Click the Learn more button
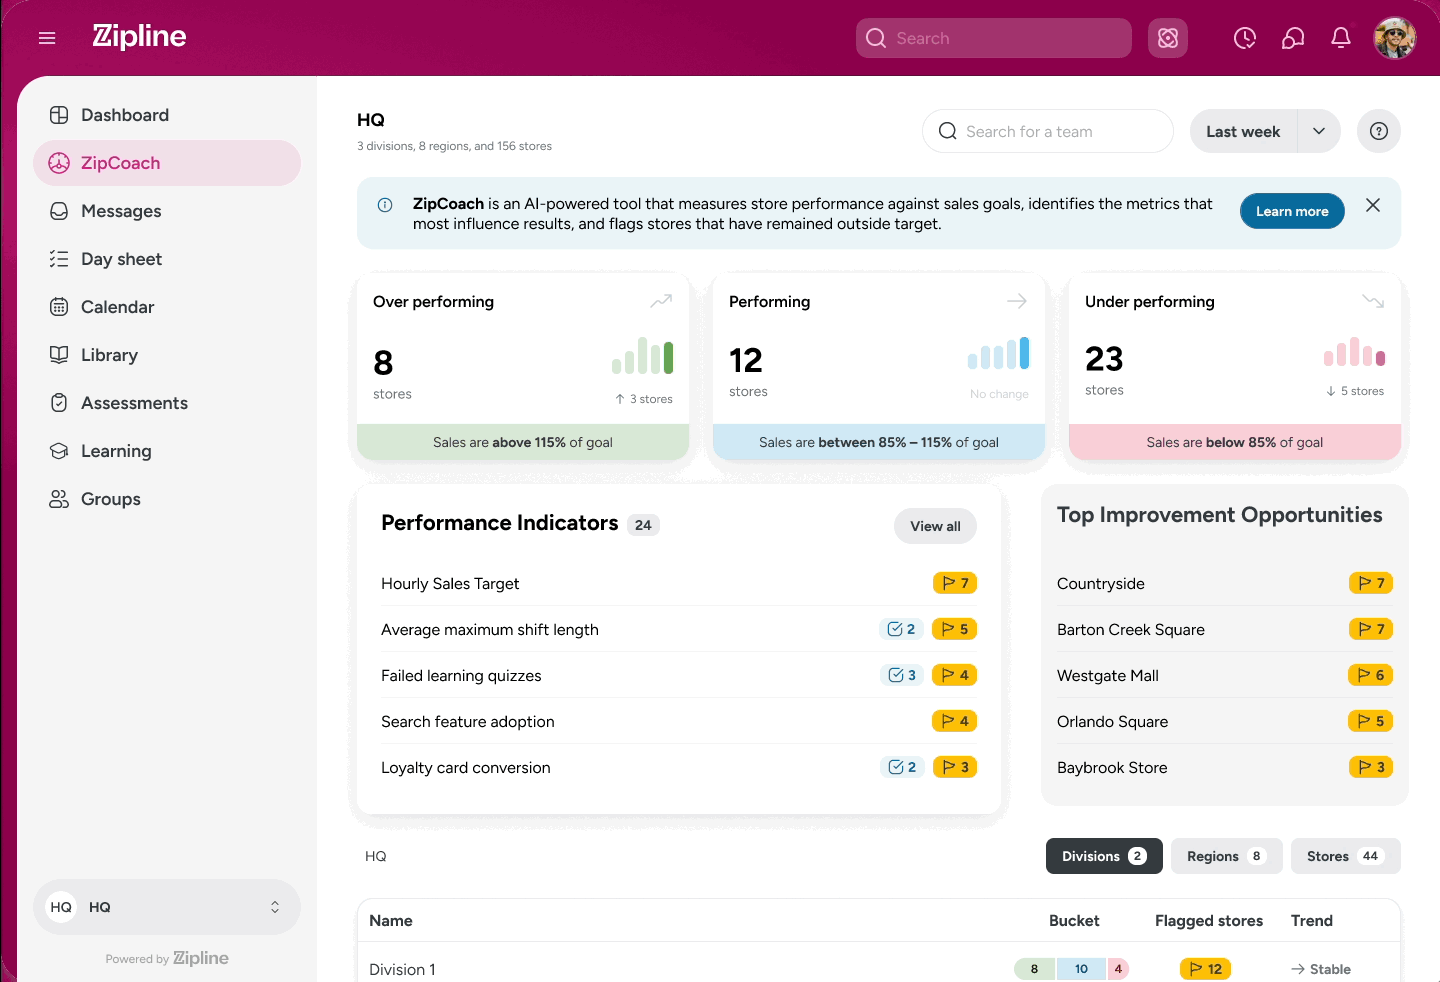 click(x=1292, y=211)
